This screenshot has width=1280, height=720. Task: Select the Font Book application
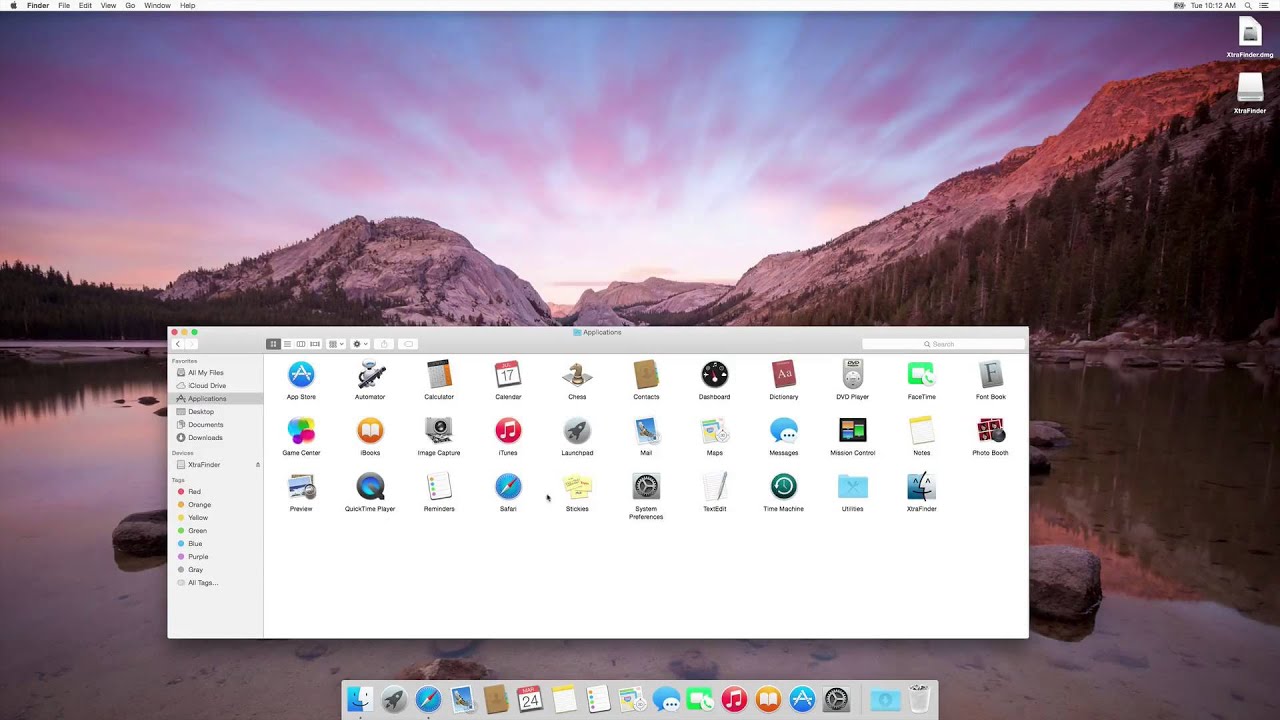point(991,375)
